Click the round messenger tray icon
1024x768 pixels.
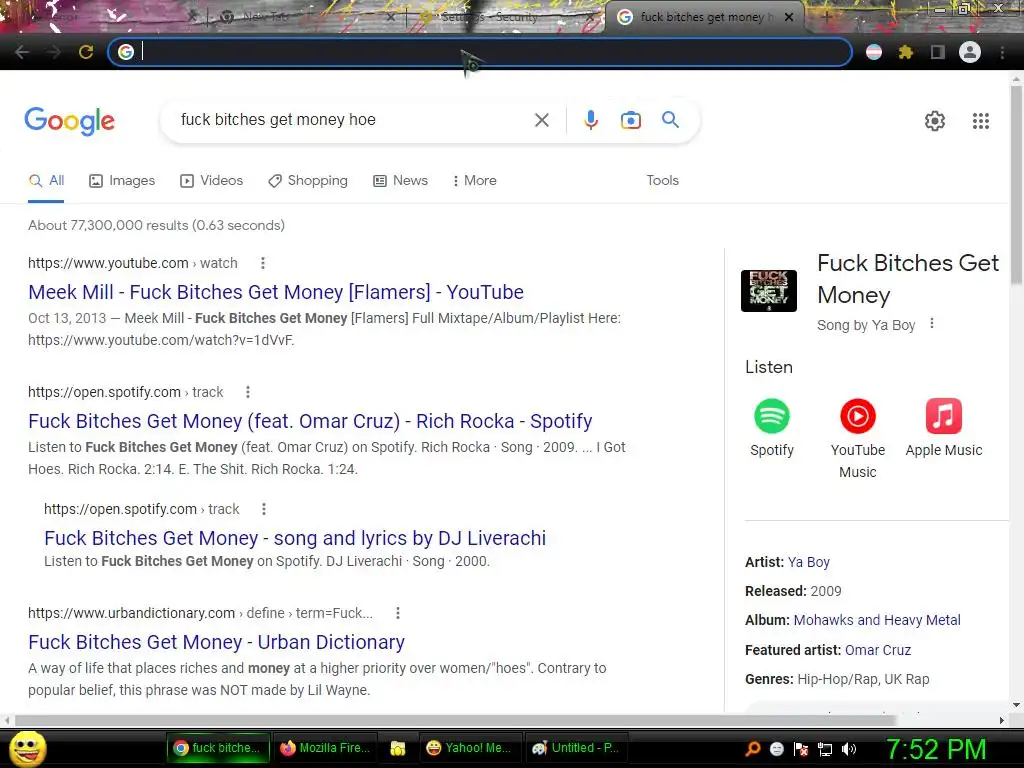pyautogui.click(x=776, y=749)
